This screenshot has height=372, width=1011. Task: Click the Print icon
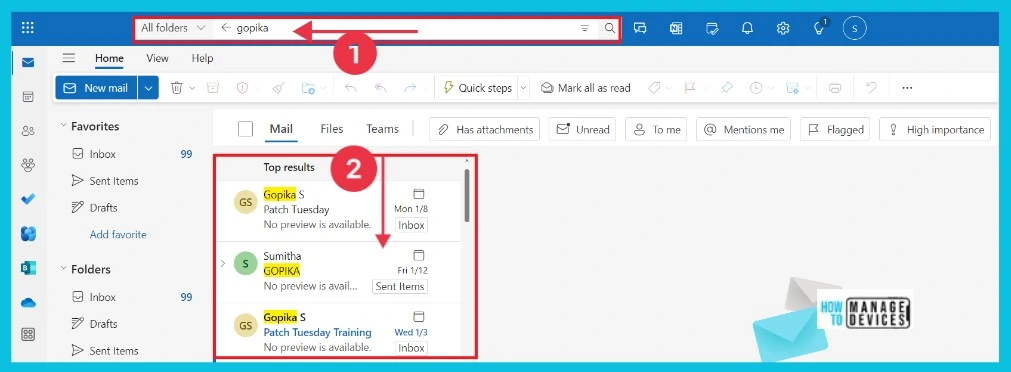coord(835,88)
